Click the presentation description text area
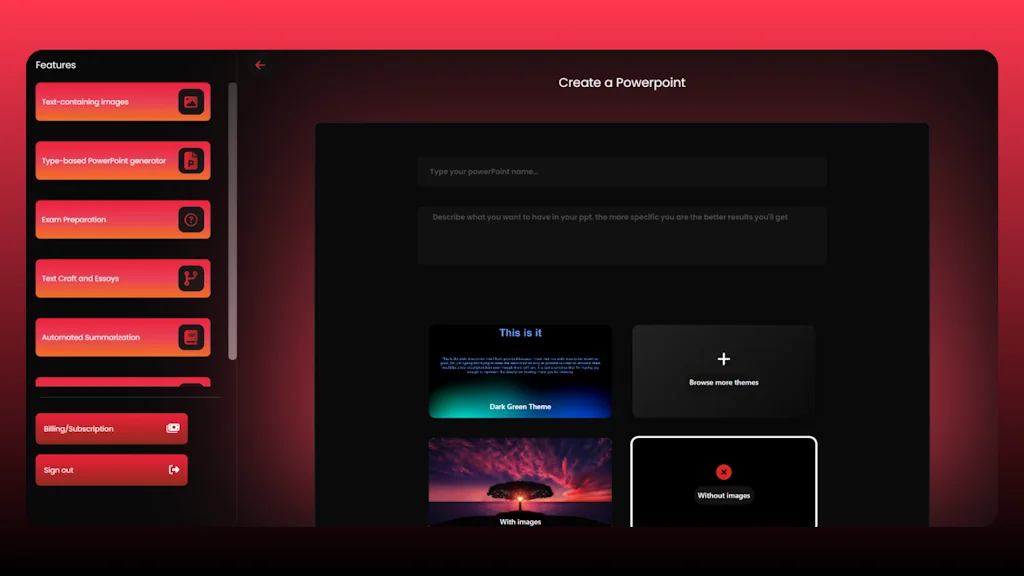The image size is (1024, 576). tap(621, 235)
